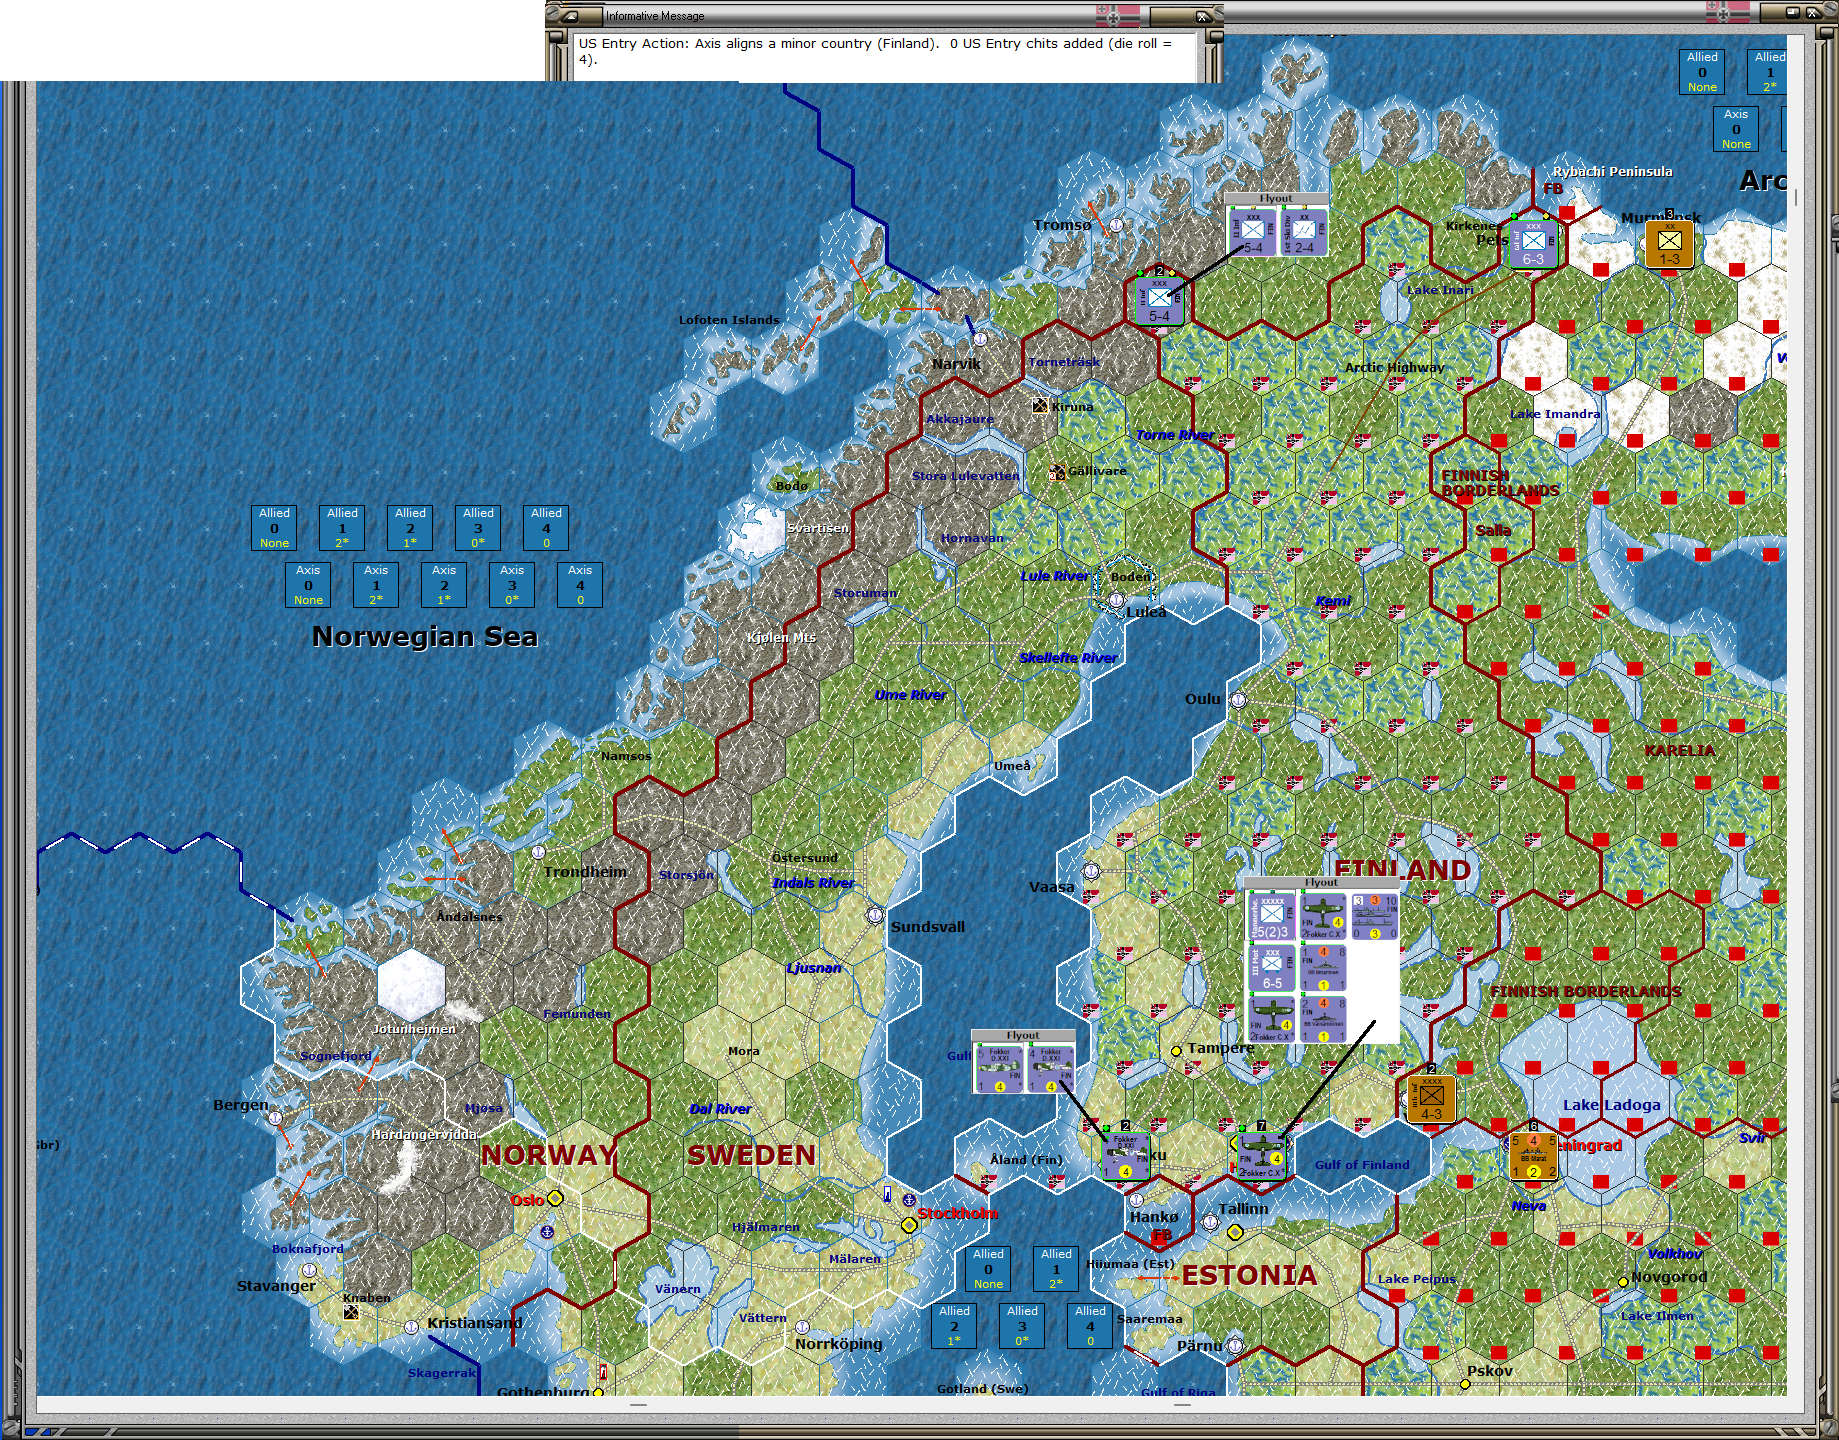Click Helsinki Flyout panel title bar
Screen dimensions: 1839x1440
click(x=1321, y=883)
